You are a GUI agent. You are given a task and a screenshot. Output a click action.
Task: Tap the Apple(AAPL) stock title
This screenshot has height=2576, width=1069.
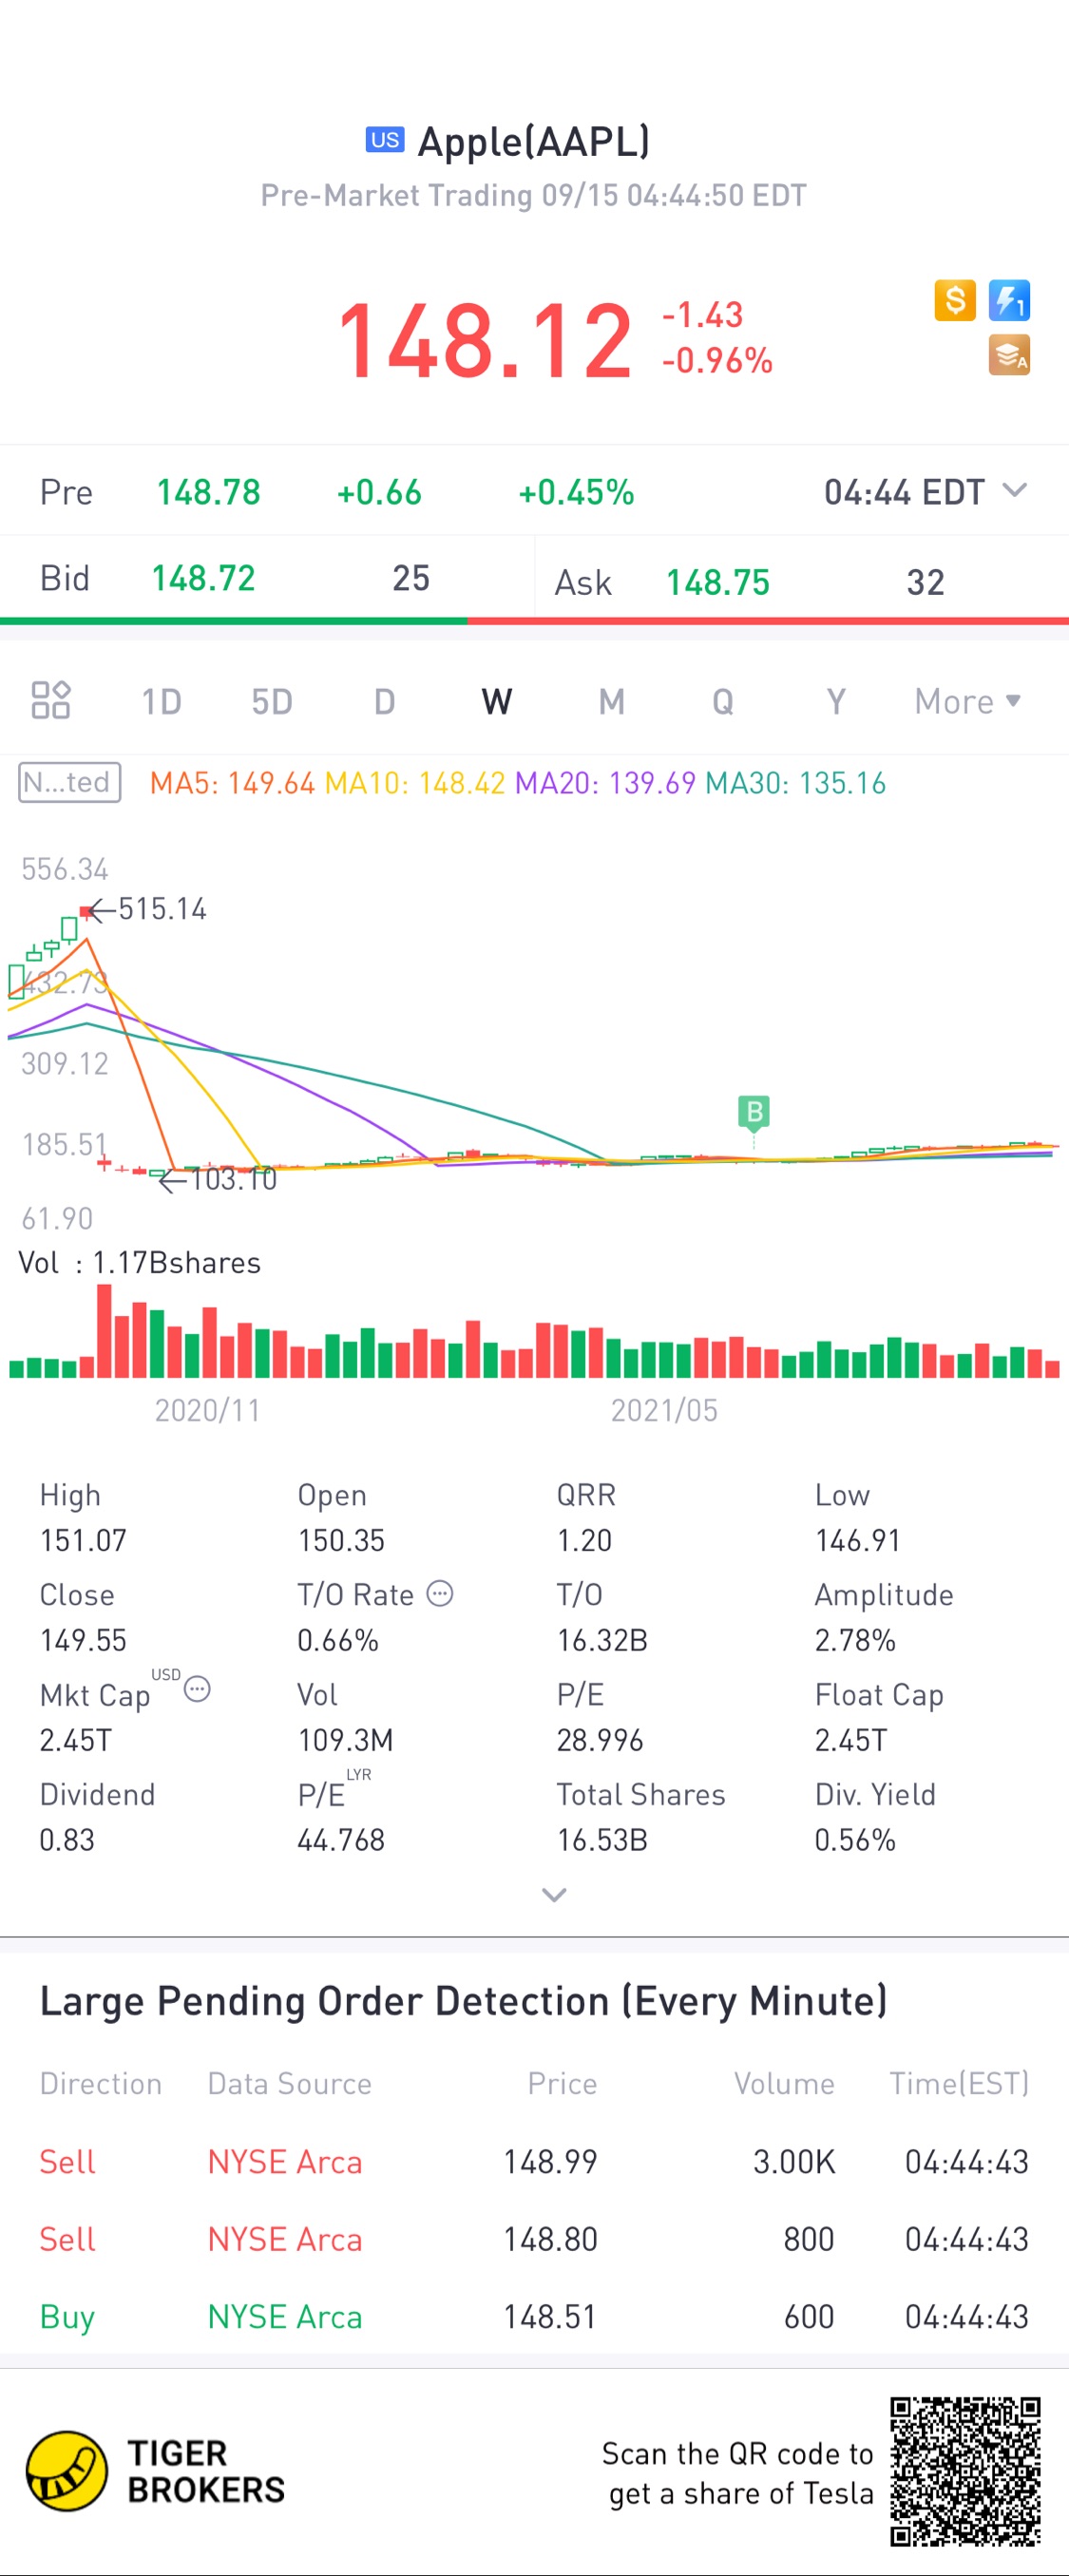pos(534,141)
